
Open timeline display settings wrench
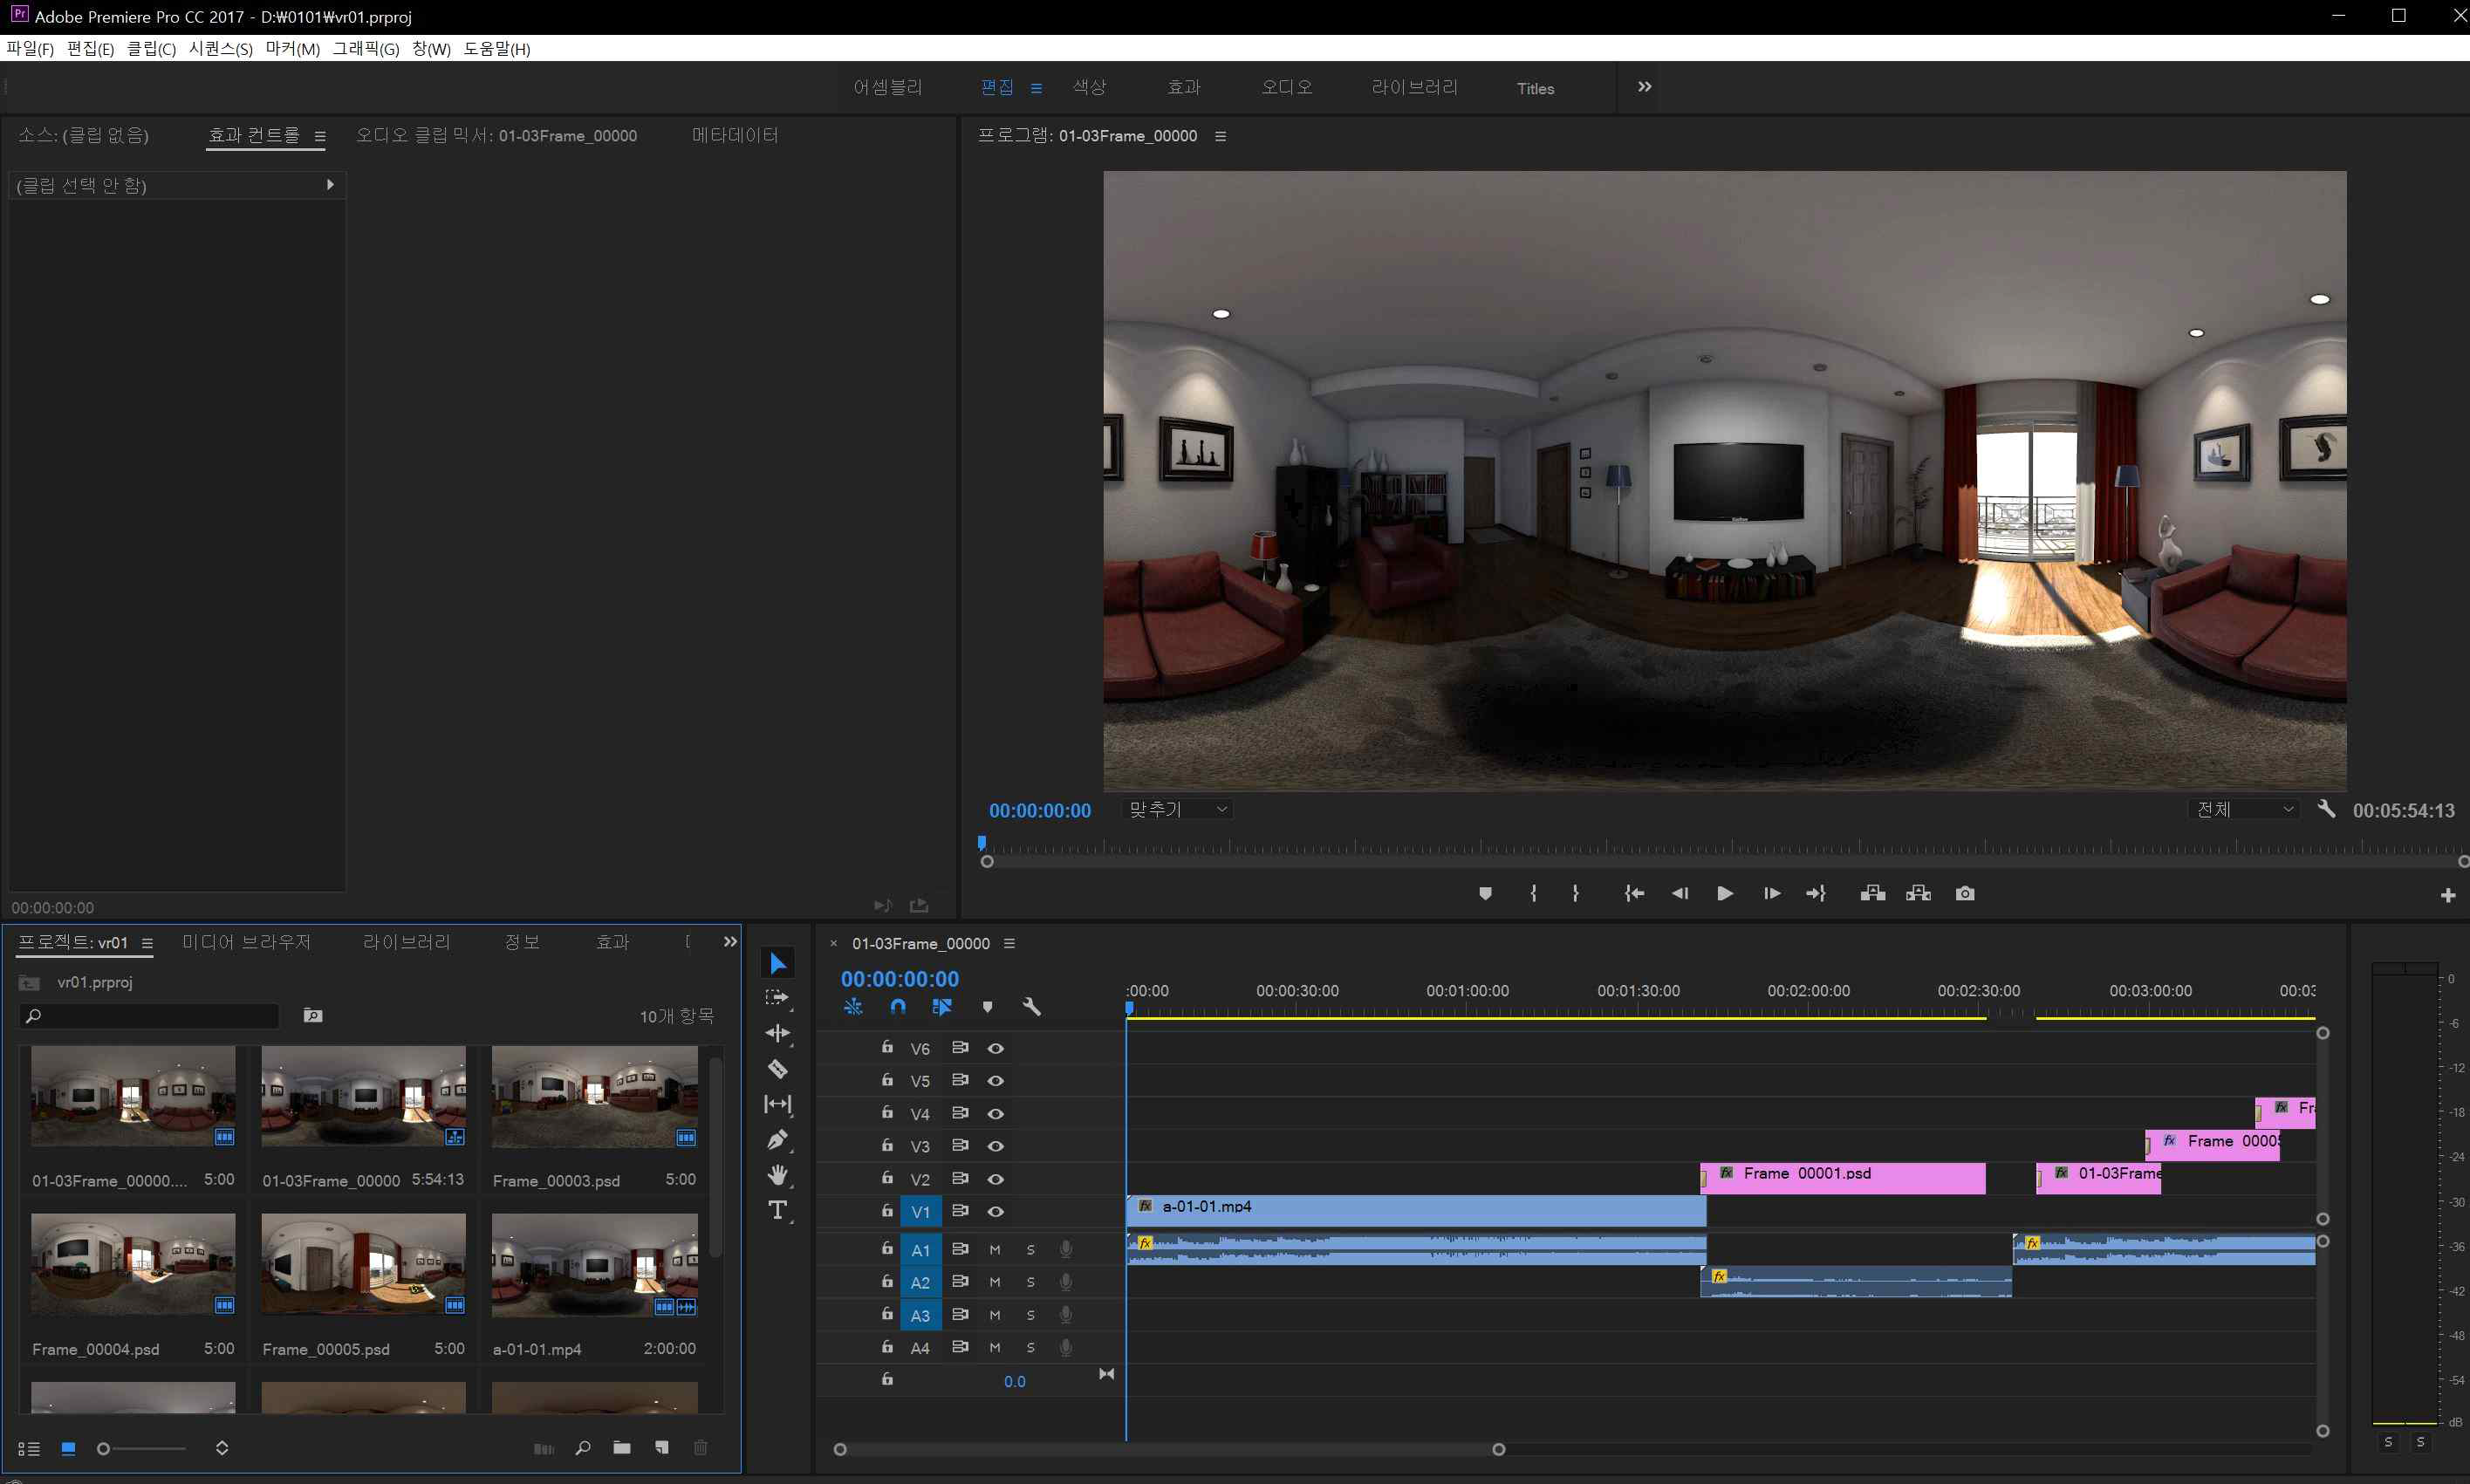pos(1031,1007)
